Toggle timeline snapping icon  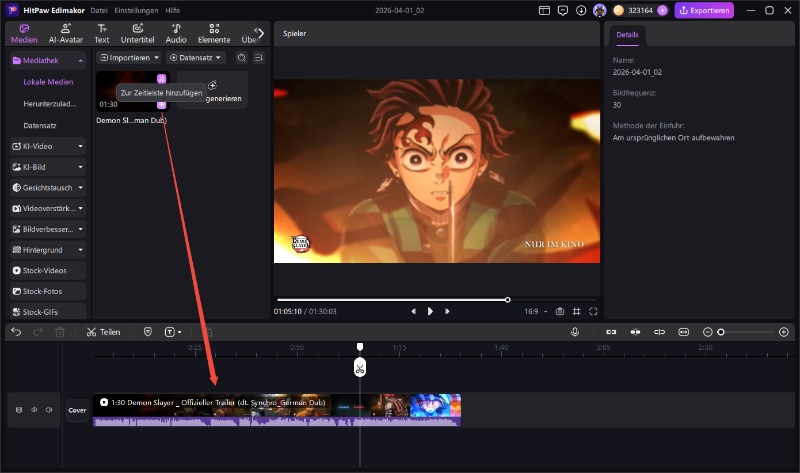[635, 332]
